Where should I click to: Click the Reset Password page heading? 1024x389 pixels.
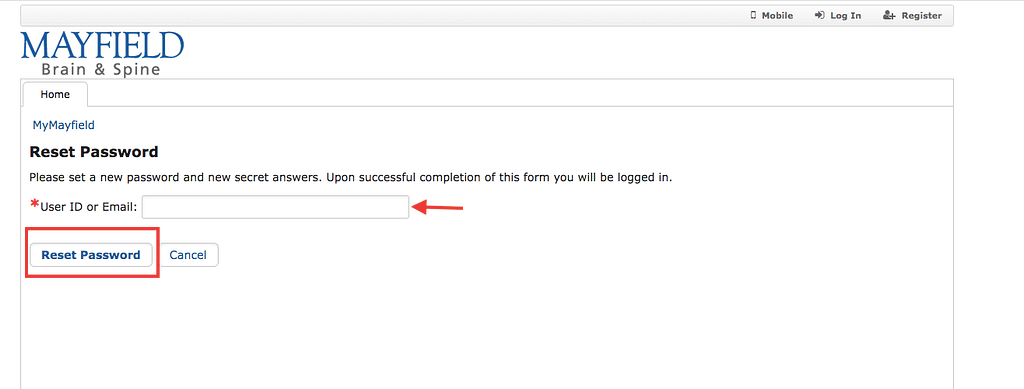coord(94,152)
